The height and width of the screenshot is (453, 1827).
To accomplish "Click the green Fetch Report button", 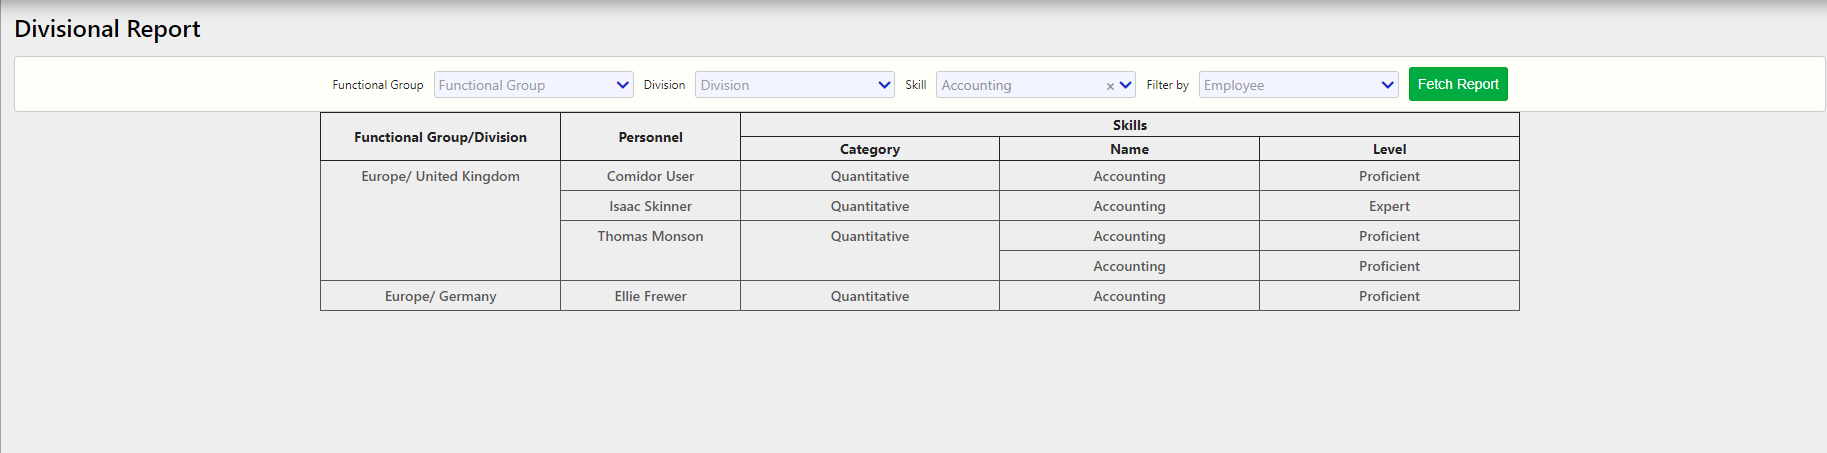I will (x=1457, y=84).
